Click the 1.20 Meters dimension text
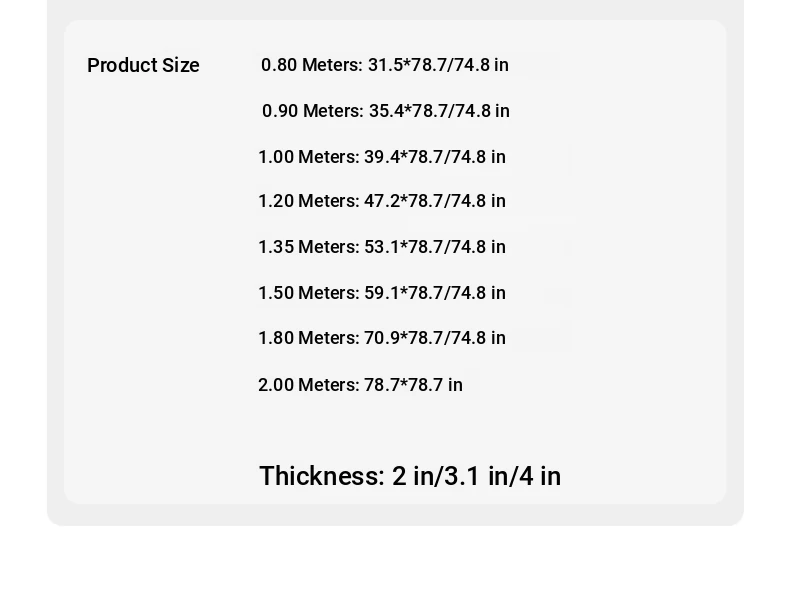The height and width of the screenshot is (603, 790). [x=381, y=200]
